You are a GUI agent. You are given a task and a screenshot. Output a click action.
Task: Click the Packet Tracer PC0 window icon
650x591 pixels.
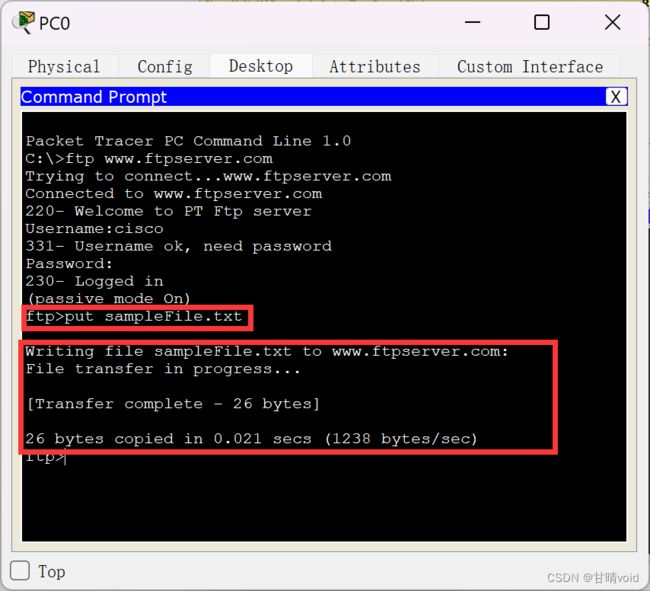[x=24, y=22]
